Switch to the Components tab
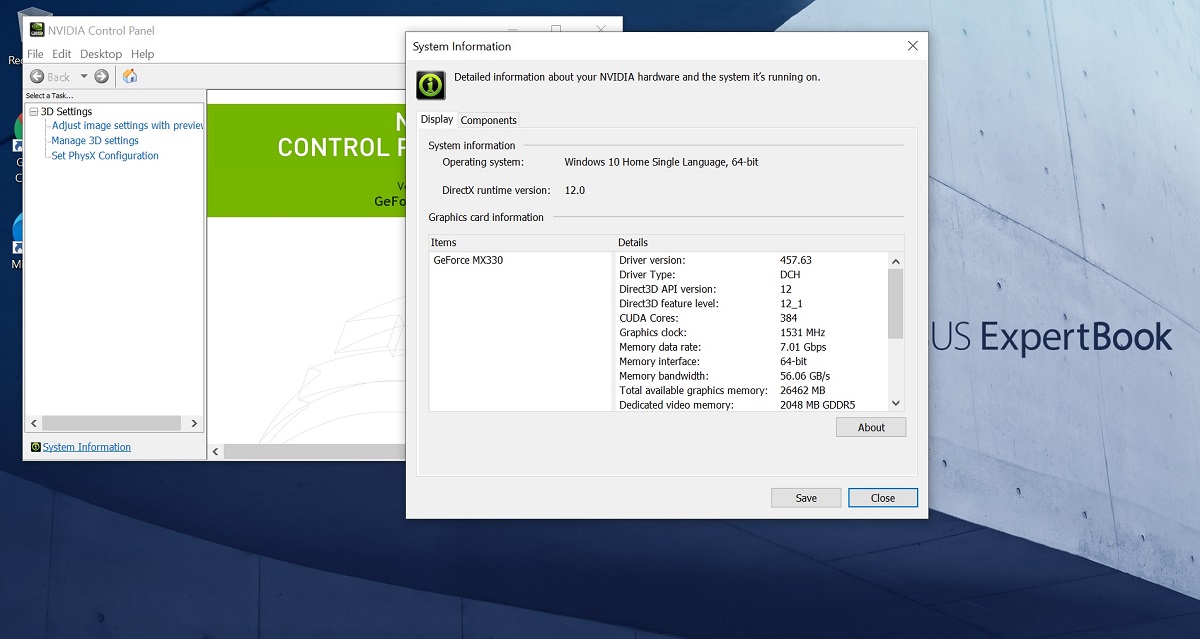 coord(488,120)
